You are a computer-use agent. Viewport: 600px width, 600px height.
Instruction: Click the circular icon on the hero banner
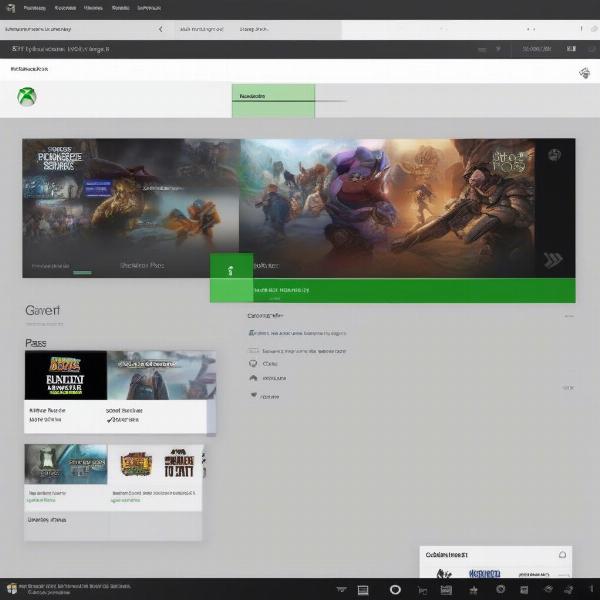(x=554, y=155)
